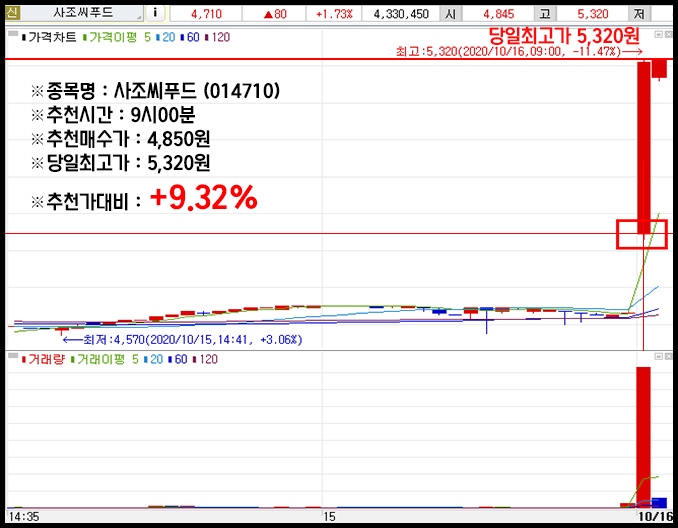678x528 pixels.
Task: Click the volume panel minimize icon
Action: [659, 356]
